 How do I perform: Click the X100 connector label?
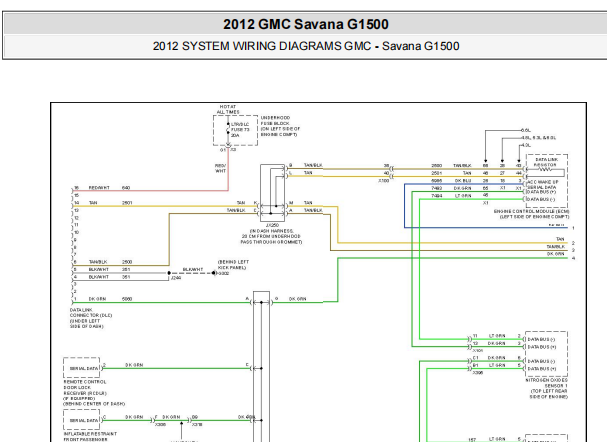(x=383, y=181)
